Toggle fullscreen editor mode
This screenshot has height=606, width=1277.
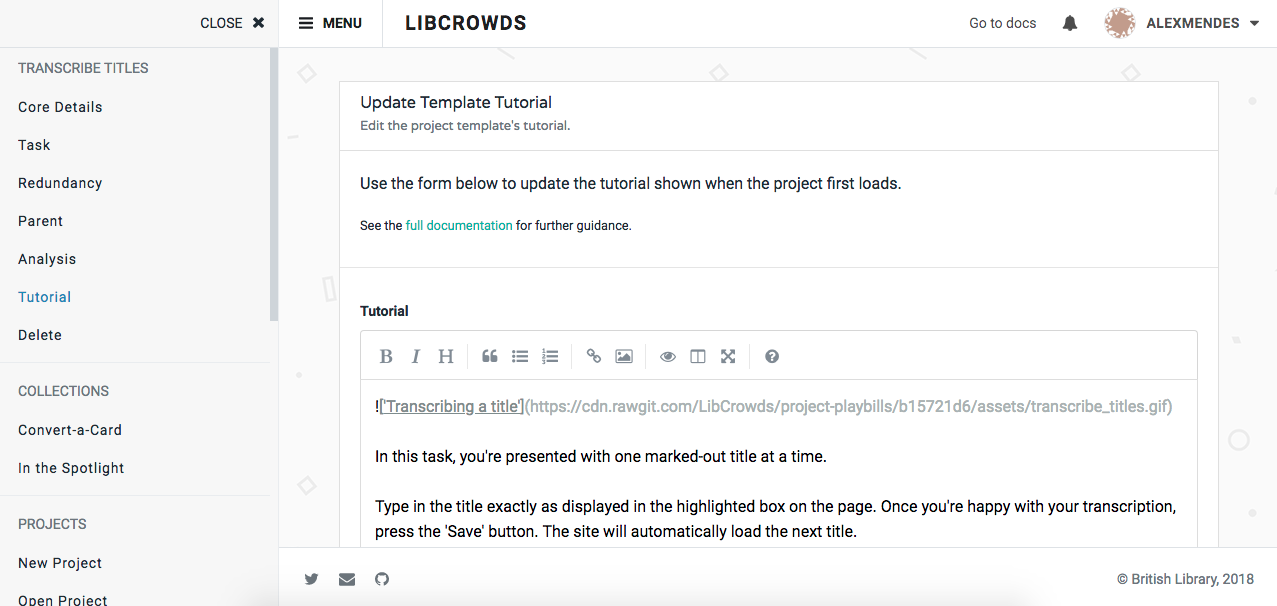point(727,356)
